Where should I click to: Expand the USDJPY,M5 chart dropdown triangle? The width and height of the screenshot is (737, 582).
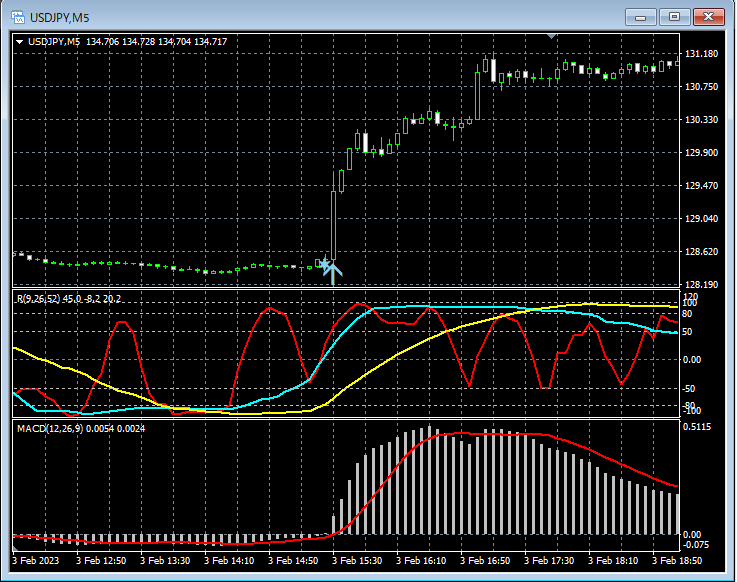20,42
